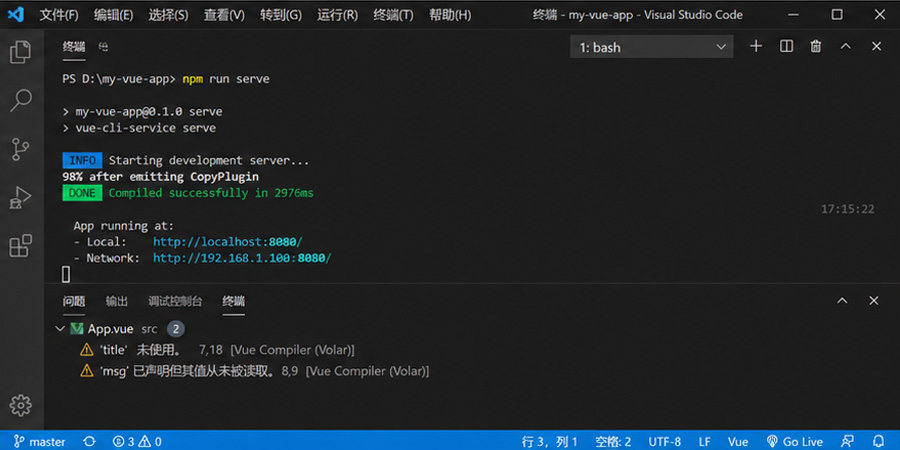Open the Extensions view
The height and width of the screenshot is (450, 900).
tap(21, 246)
